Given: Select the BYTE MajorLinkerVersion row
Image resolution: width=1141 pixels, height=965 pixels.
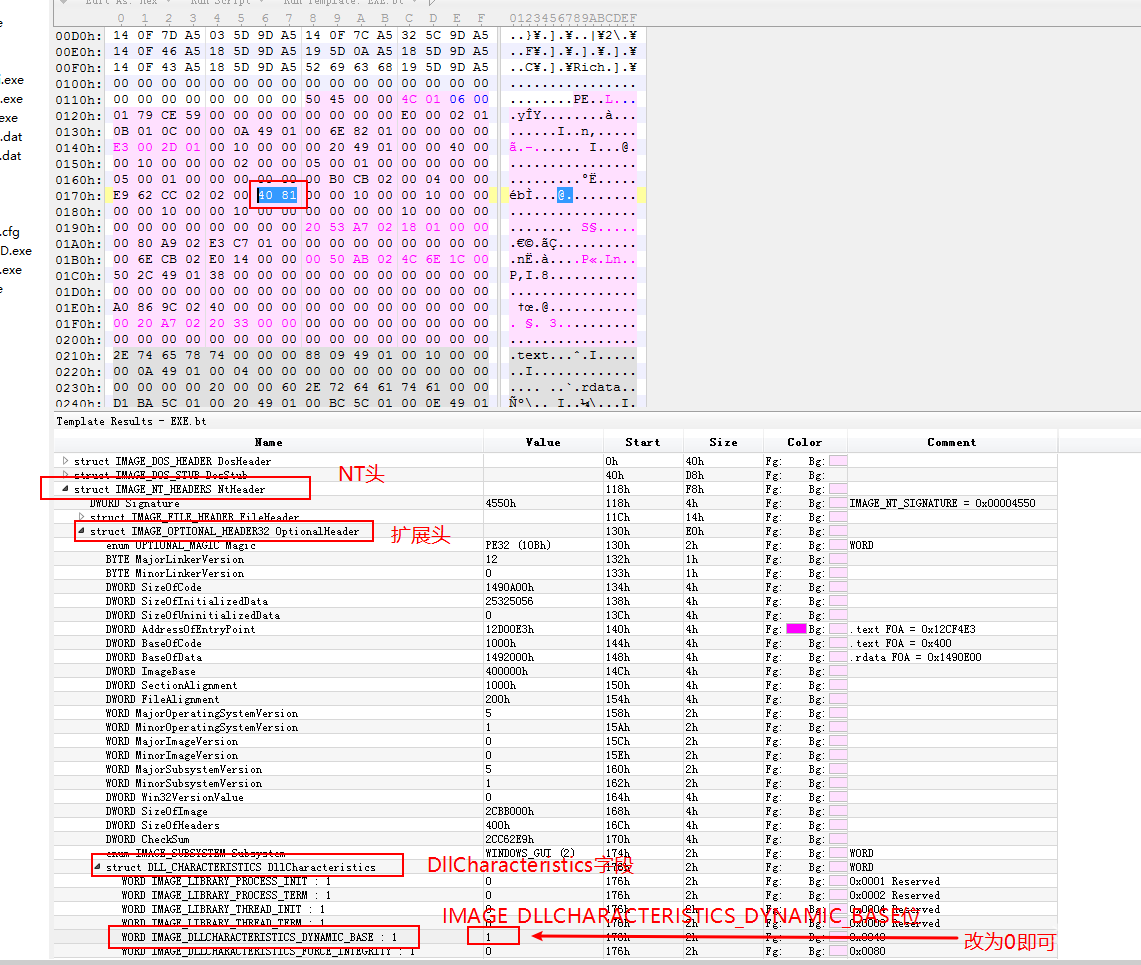Looking at the screenshot, I should pos(555,559).
